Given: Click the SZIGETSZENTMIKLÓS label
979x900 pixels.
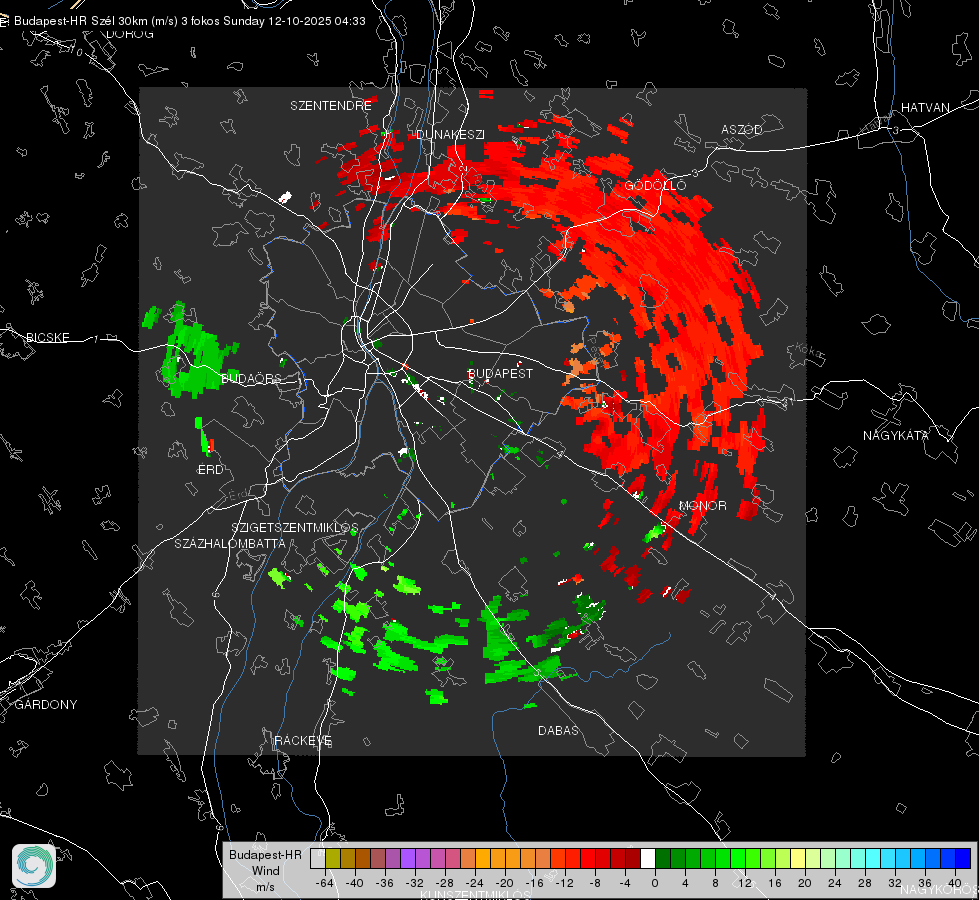Looking at the screenshot, I should (x=295, y=528).
